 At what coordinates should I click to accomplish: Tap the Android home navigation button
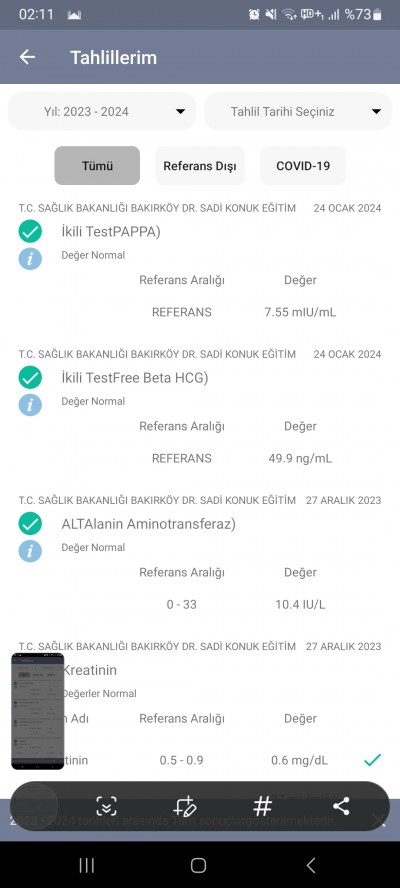[198, 865]
